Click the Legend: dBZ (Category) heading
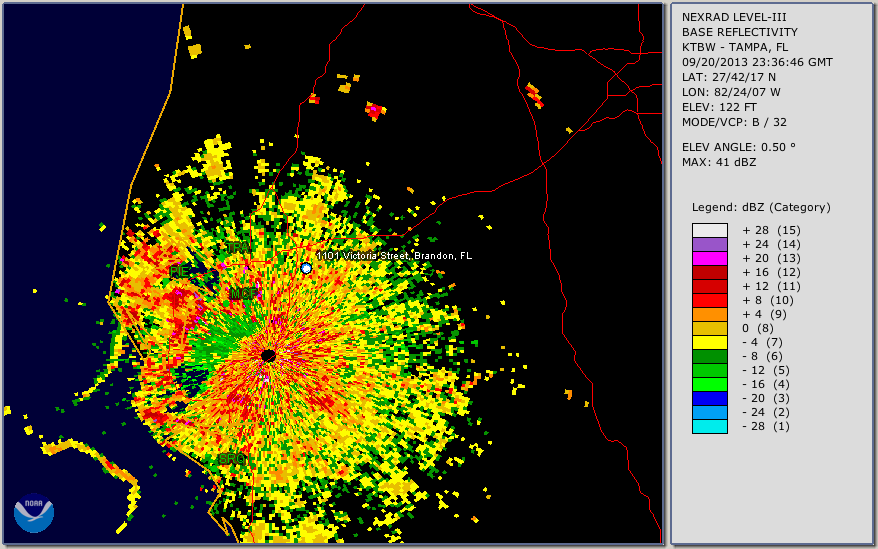The height and width of the screenshot is (549, 878). [x=761, y=207]
